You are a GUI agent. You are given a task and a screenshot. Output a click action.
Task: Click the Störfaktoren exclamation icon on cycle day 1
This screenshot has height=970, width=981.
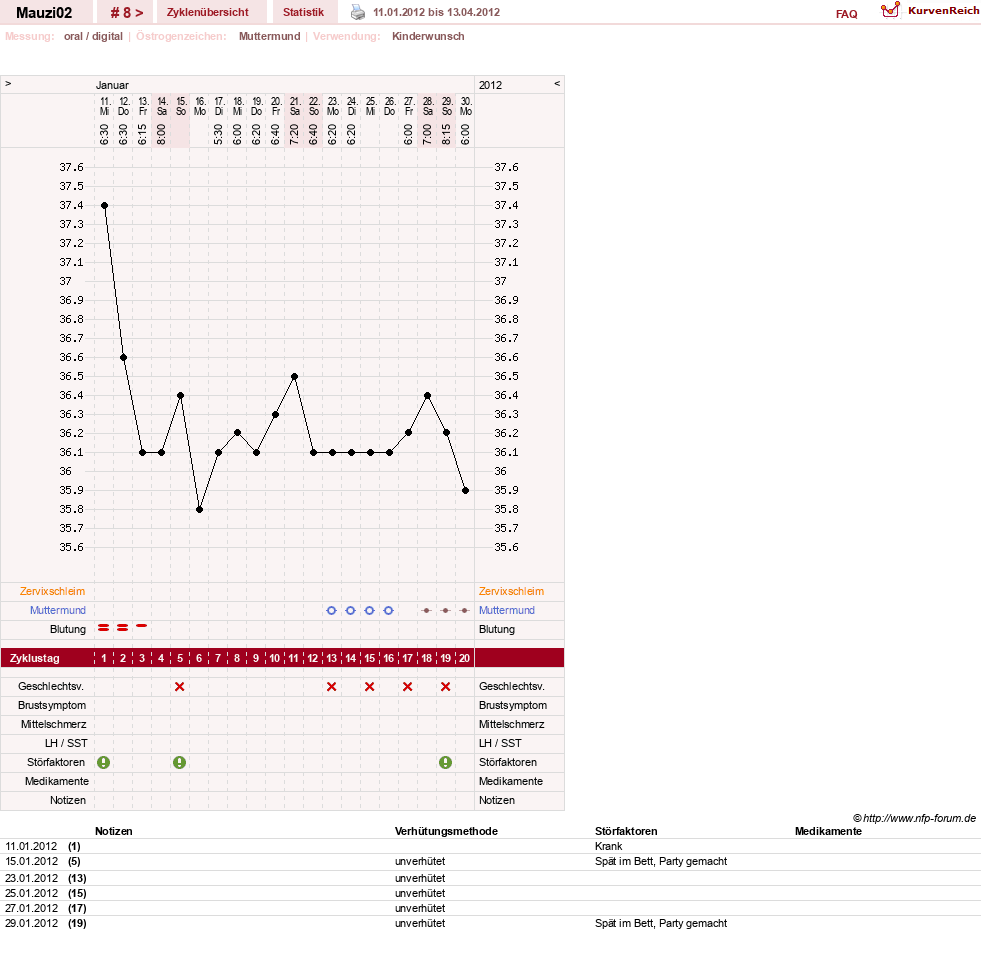[x=104, y=762]
